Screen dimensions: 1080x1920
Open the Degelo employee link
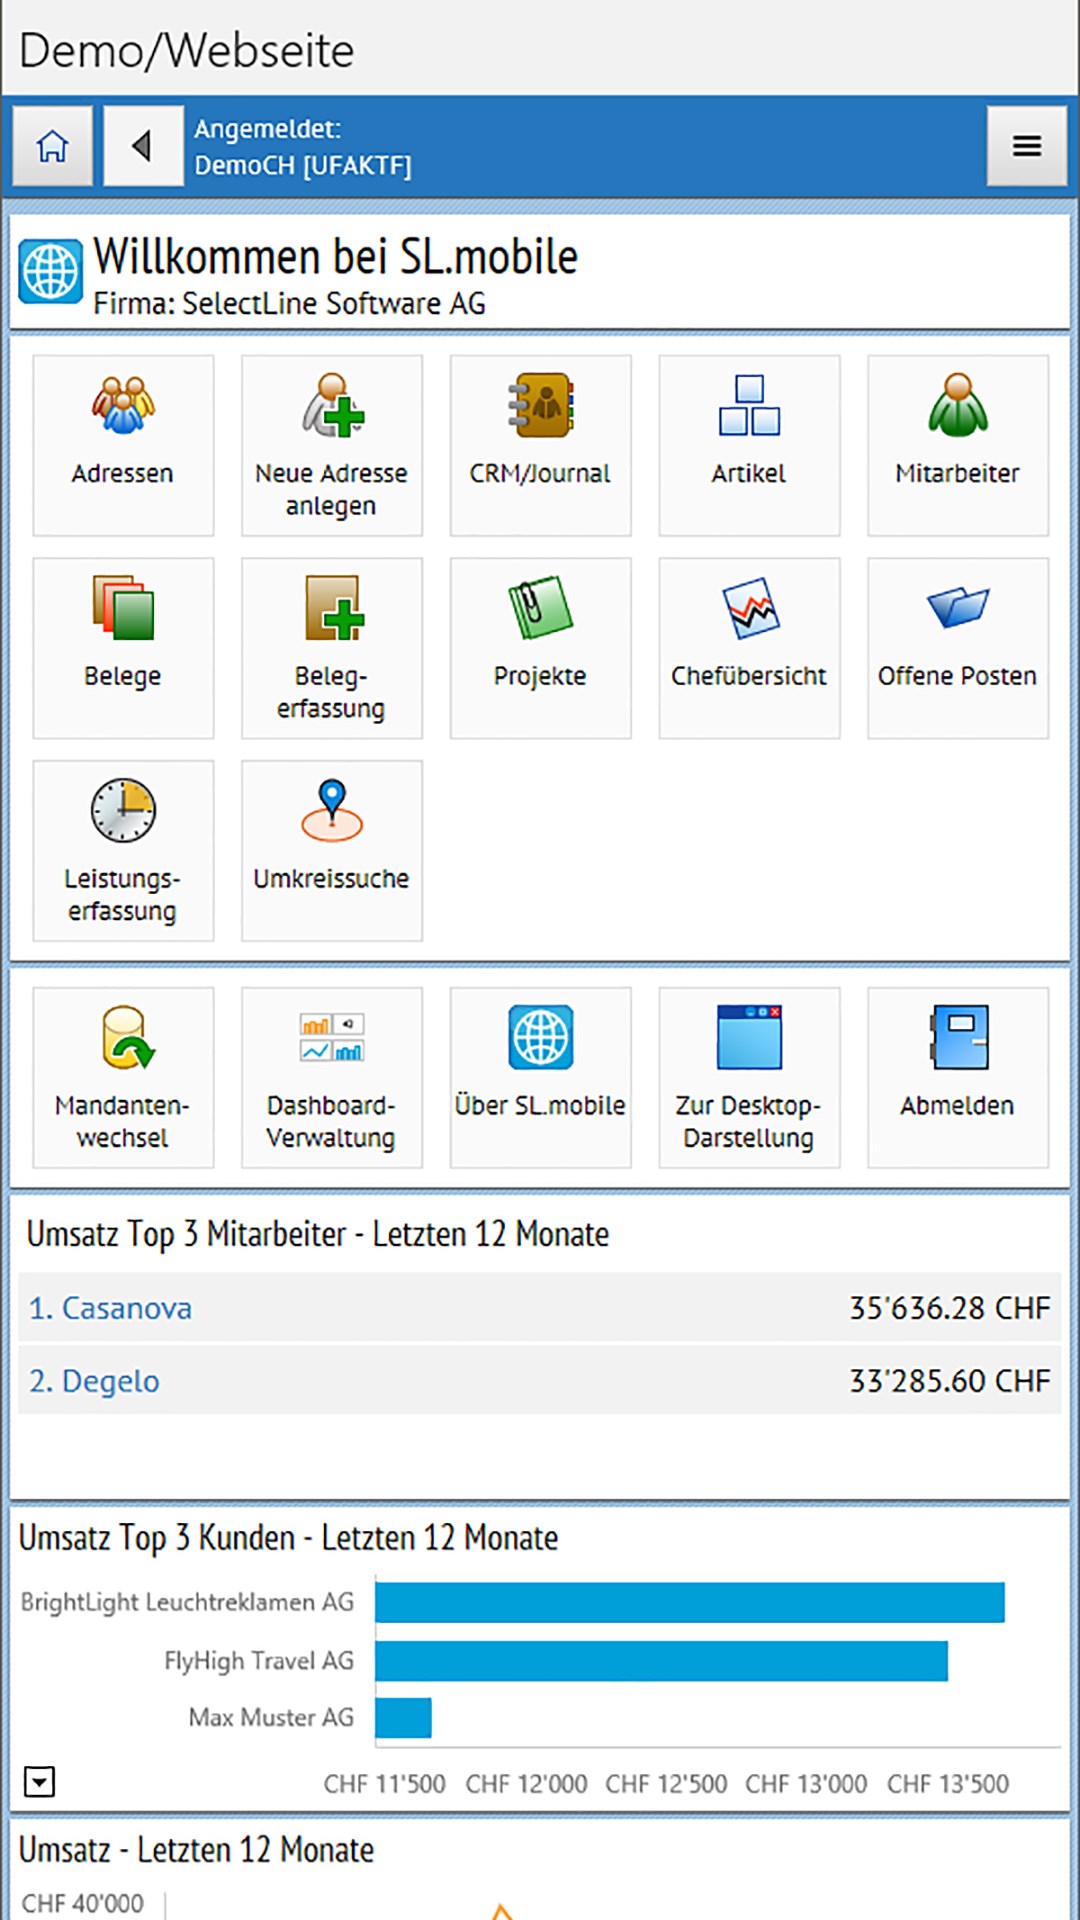(94, 1381)
